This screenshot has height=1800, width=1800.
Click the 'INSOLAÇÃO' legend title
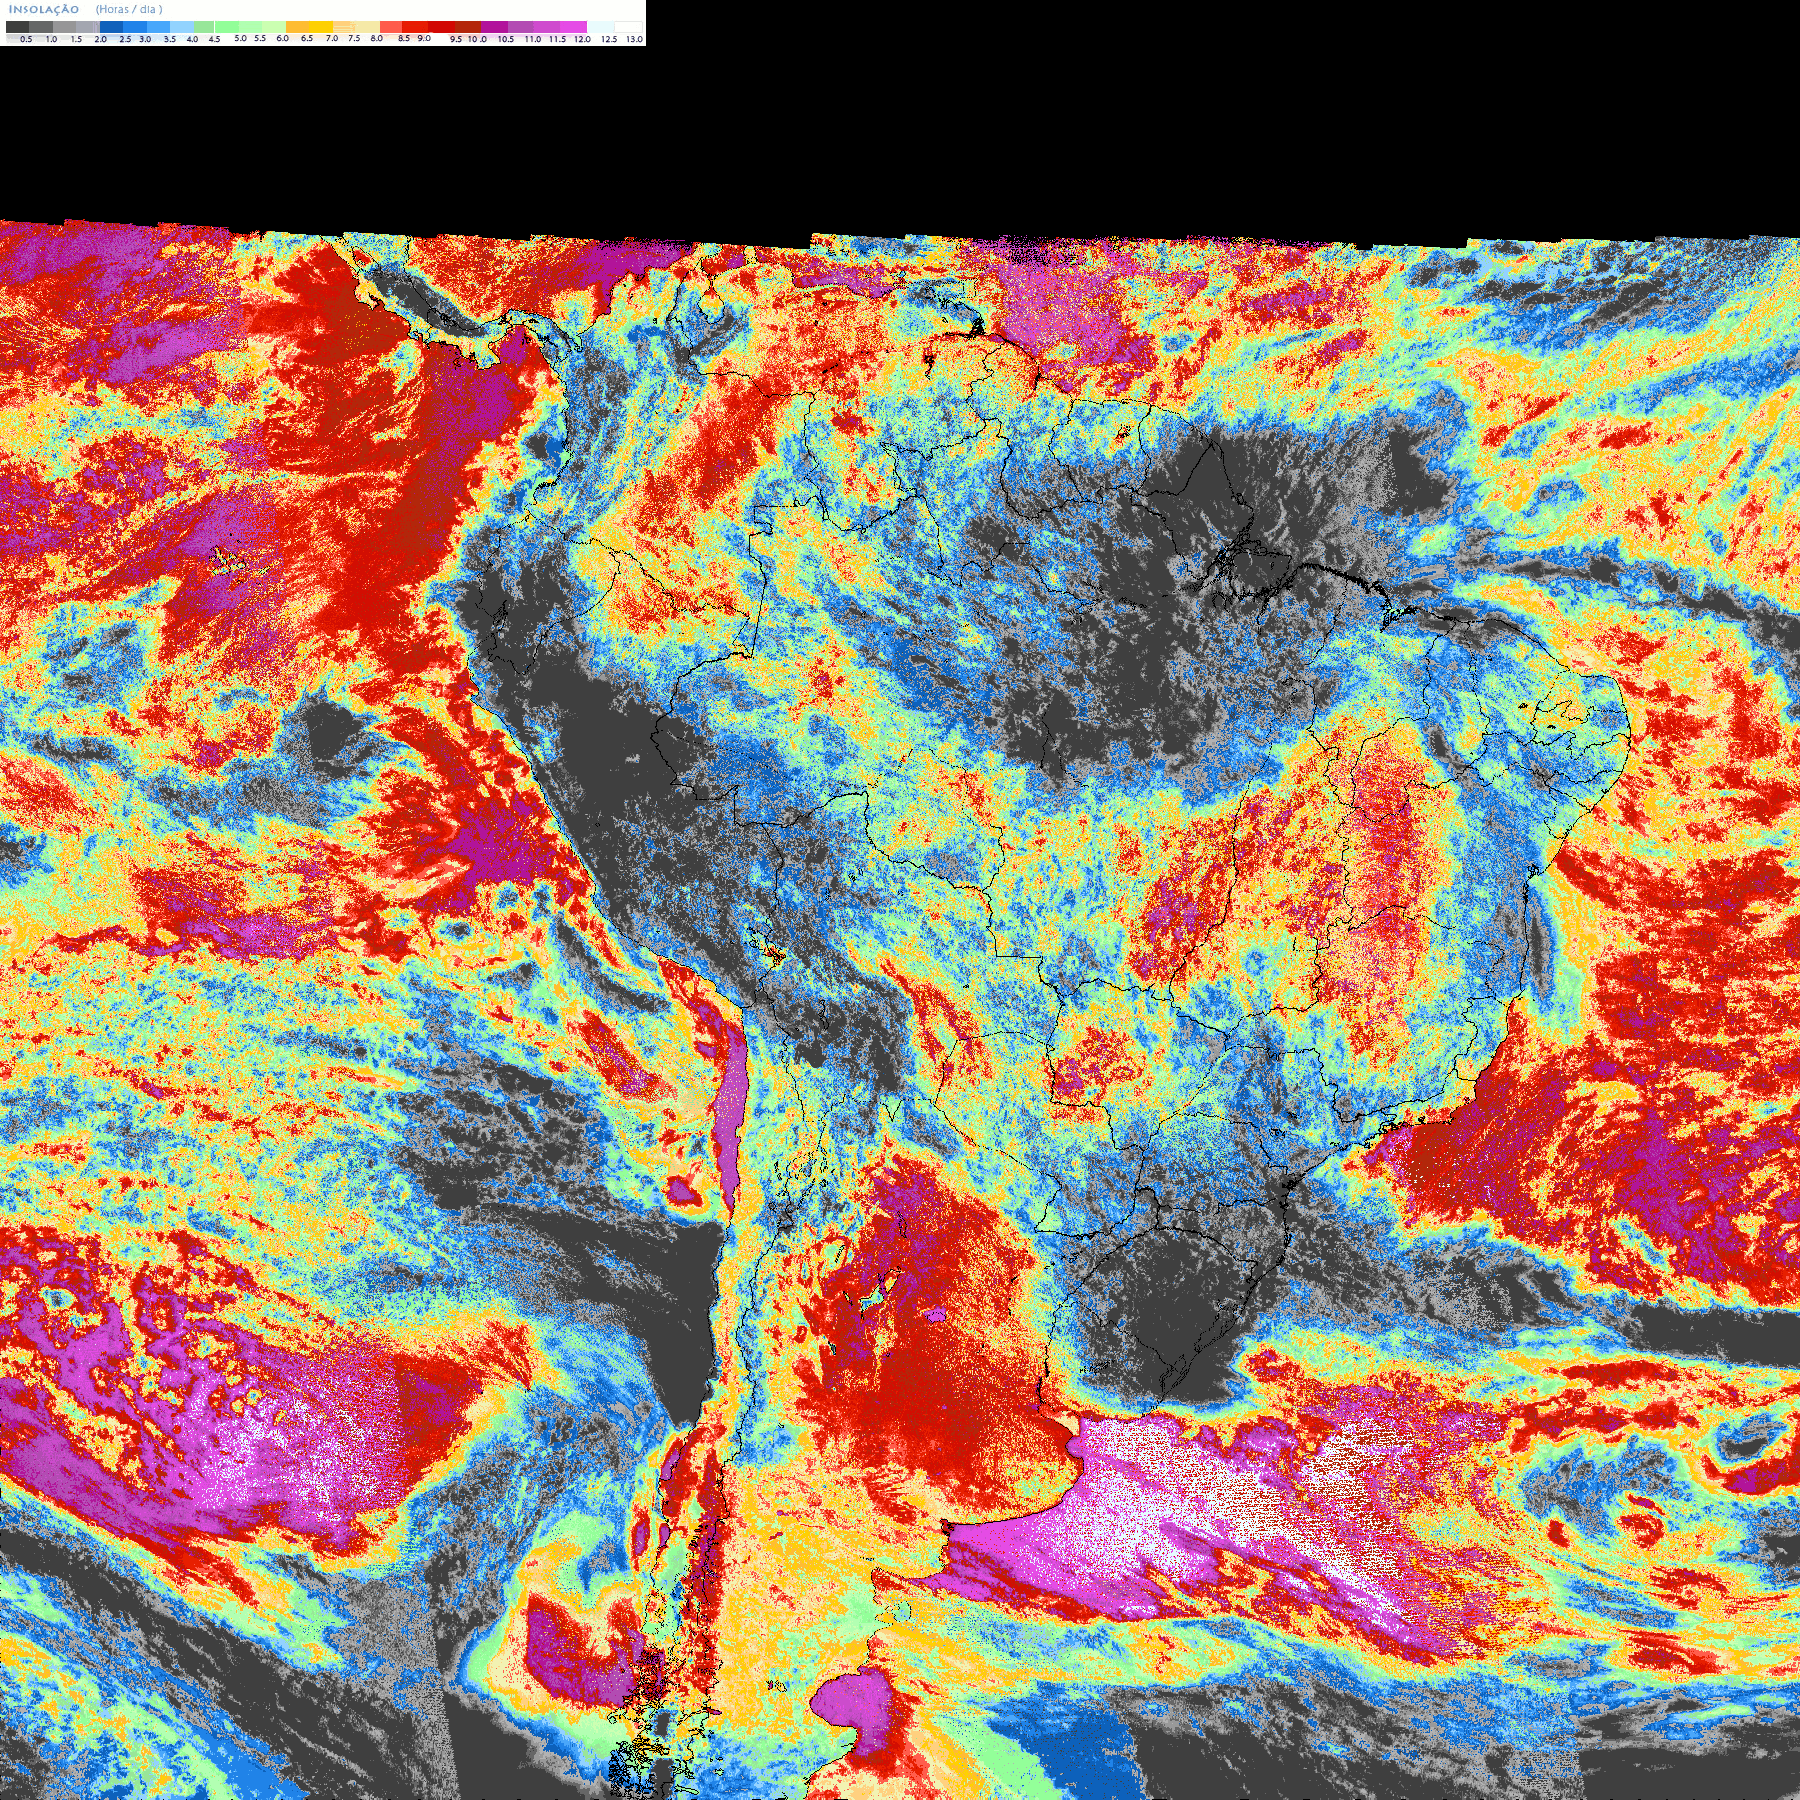click(x=44, y=9)
